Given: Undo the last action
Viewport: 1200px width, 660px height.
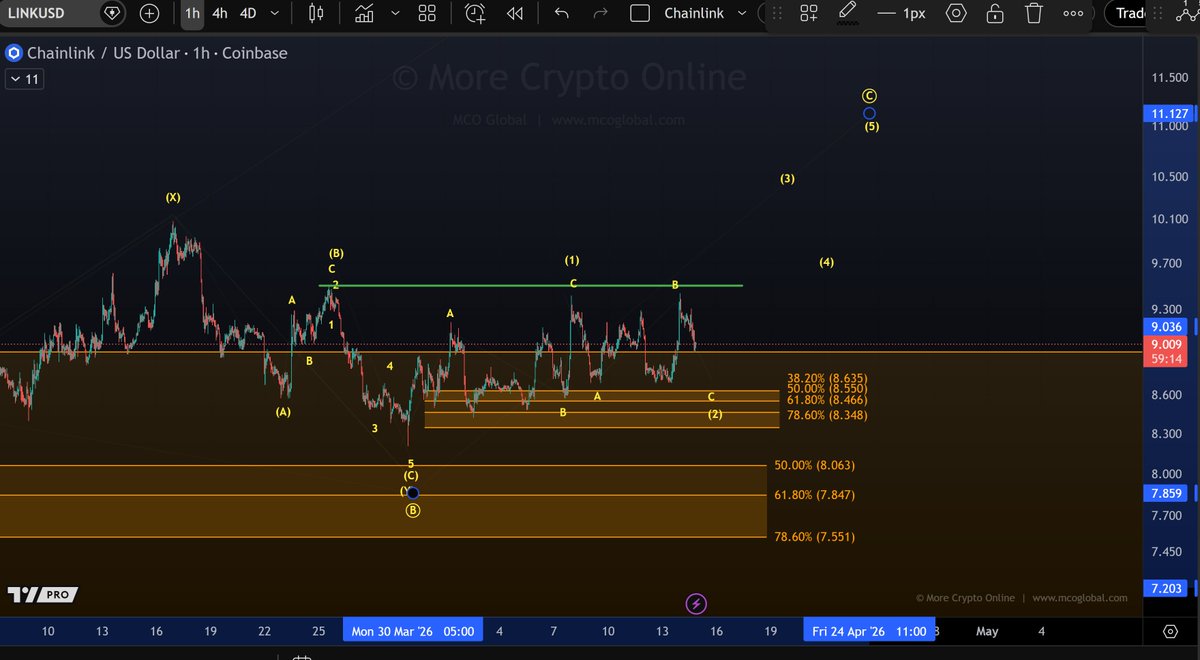Looking at the screenshot, I should coord(561,14).
